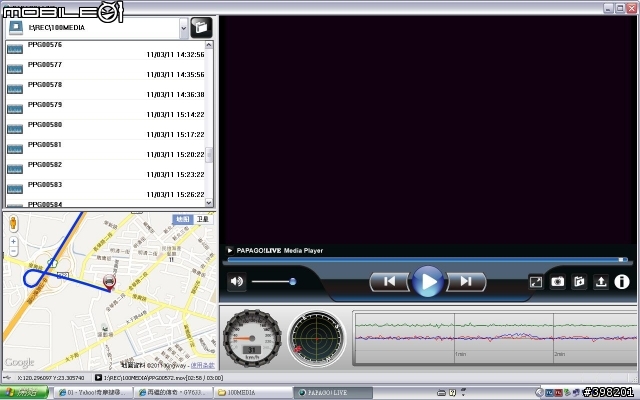Click the GPS coordinates in status bar
Viewport: 640px width, 400px height.
[51, 378]
